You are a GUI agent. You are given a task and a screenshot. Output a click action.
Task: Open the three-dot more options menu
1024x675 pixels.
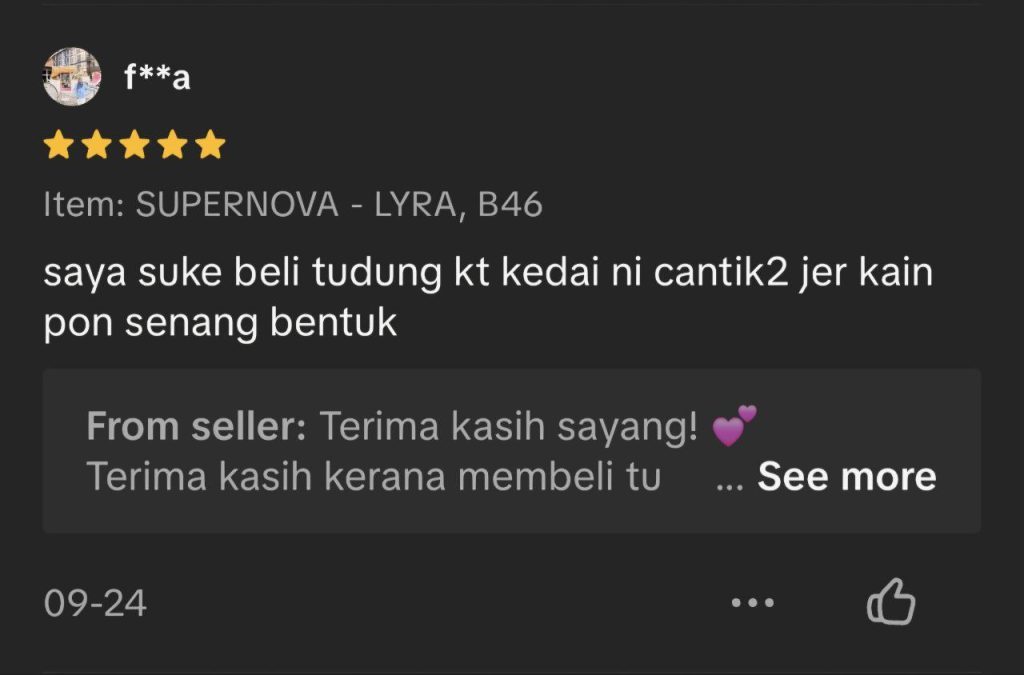point(752,603)
